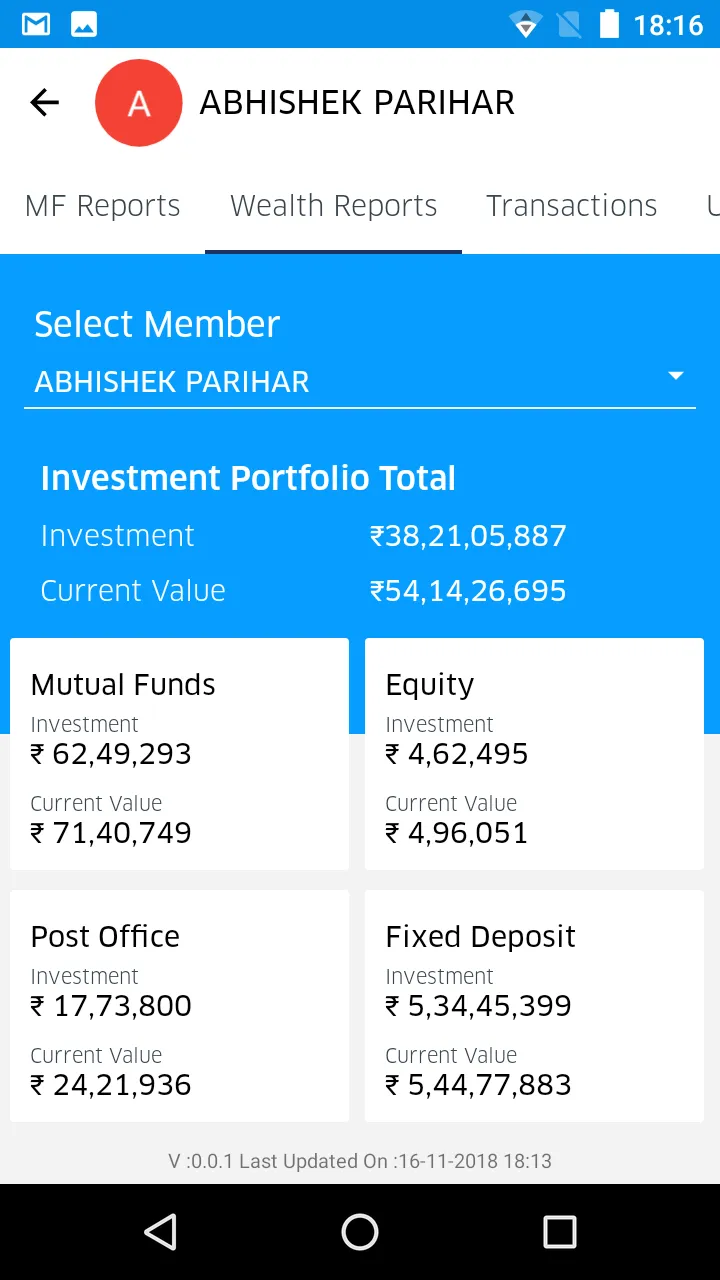This screenshot has width=720, height=1280.
Task: Tap the Android back navigation triangle
Action: [160, 1232]
